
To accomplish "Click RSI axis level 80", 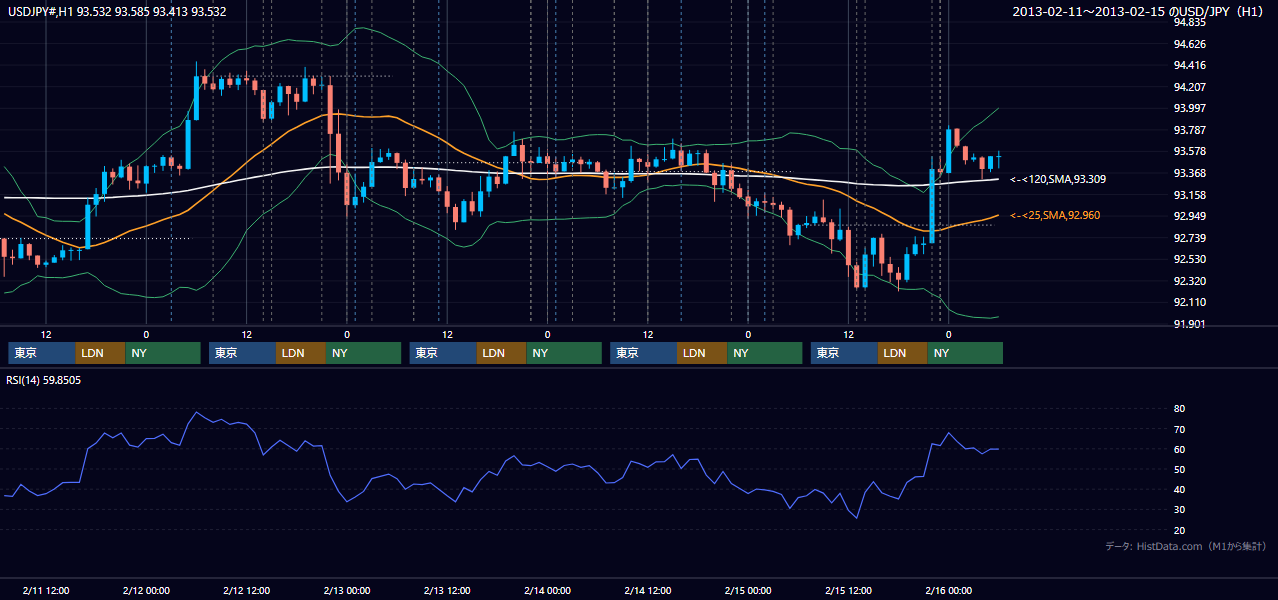I will tap(1179, 409).
